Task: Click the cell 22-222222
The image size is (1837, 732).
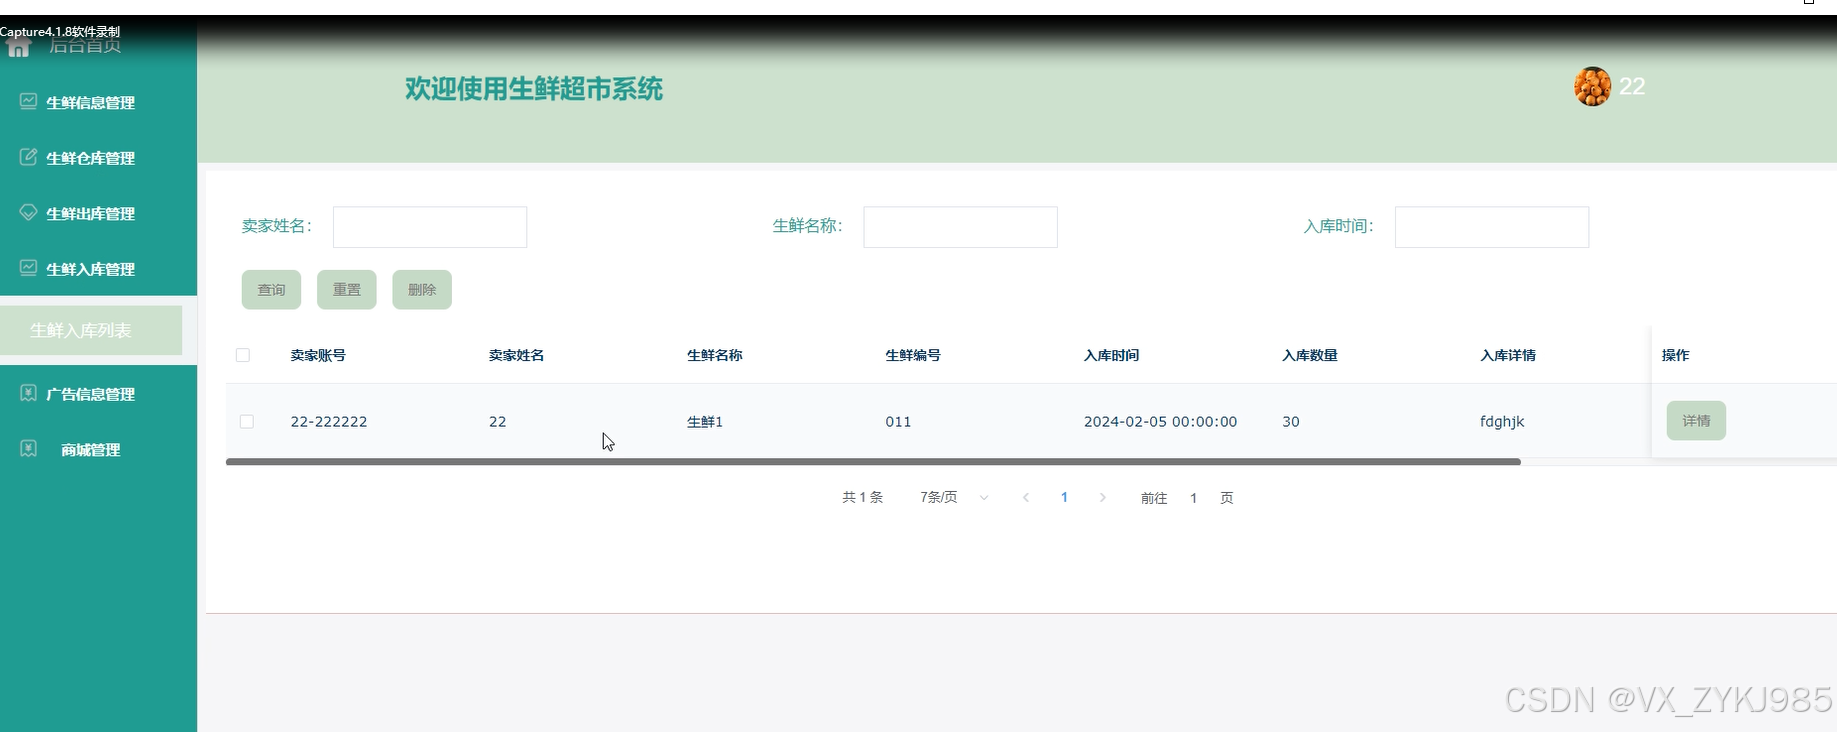Action: click(x=329, y=422)
